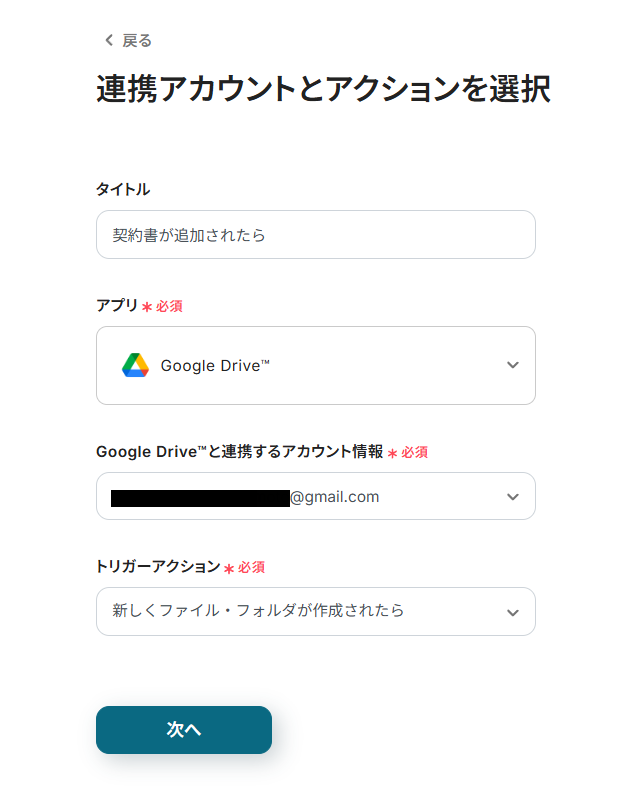Click the back chevron arrow icon
Viewport: 626px width, 789px height.
tap(109, 41)
